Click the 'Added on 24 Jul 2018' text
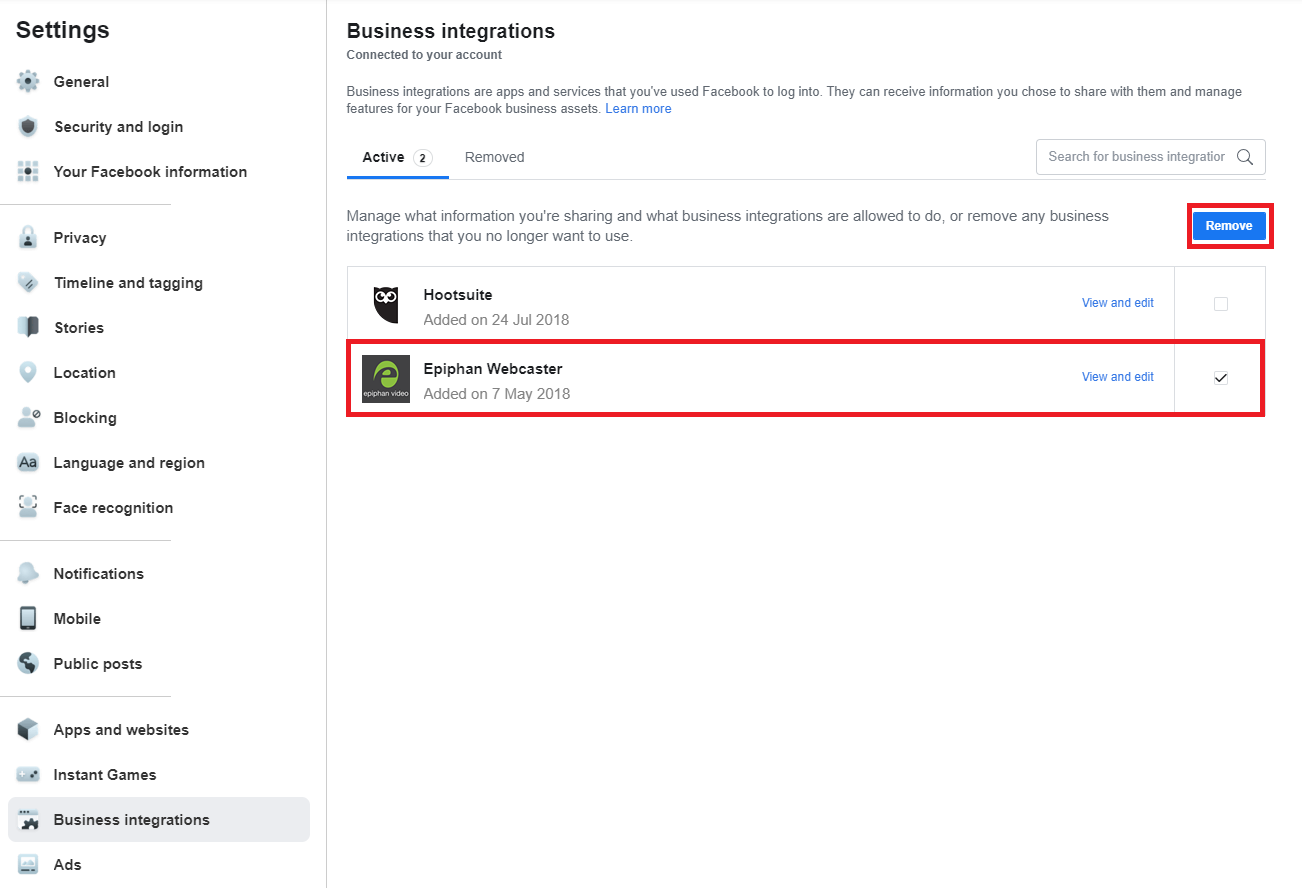 [x=496, y=320]
